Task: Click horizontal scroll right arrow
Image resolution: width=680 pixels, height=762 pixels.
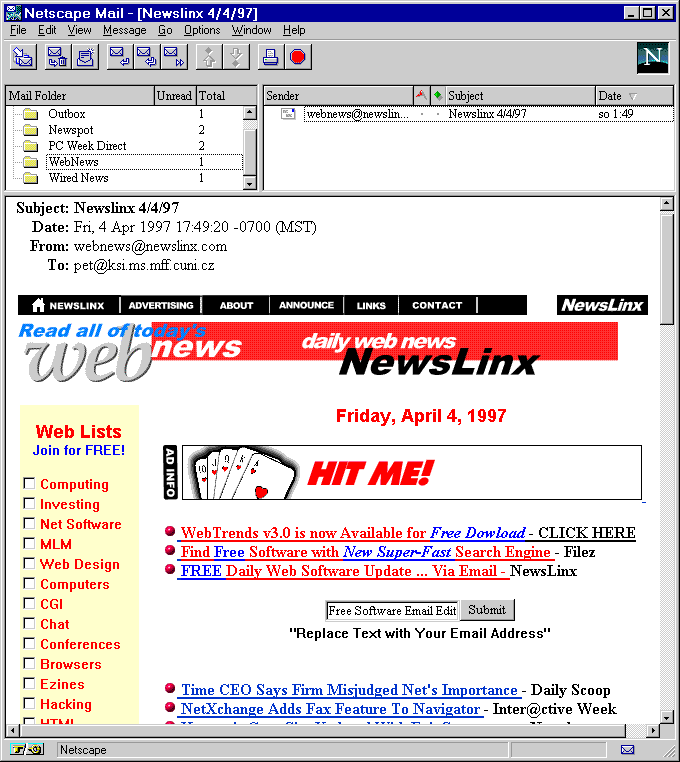Action: click(x=654, y=730)
